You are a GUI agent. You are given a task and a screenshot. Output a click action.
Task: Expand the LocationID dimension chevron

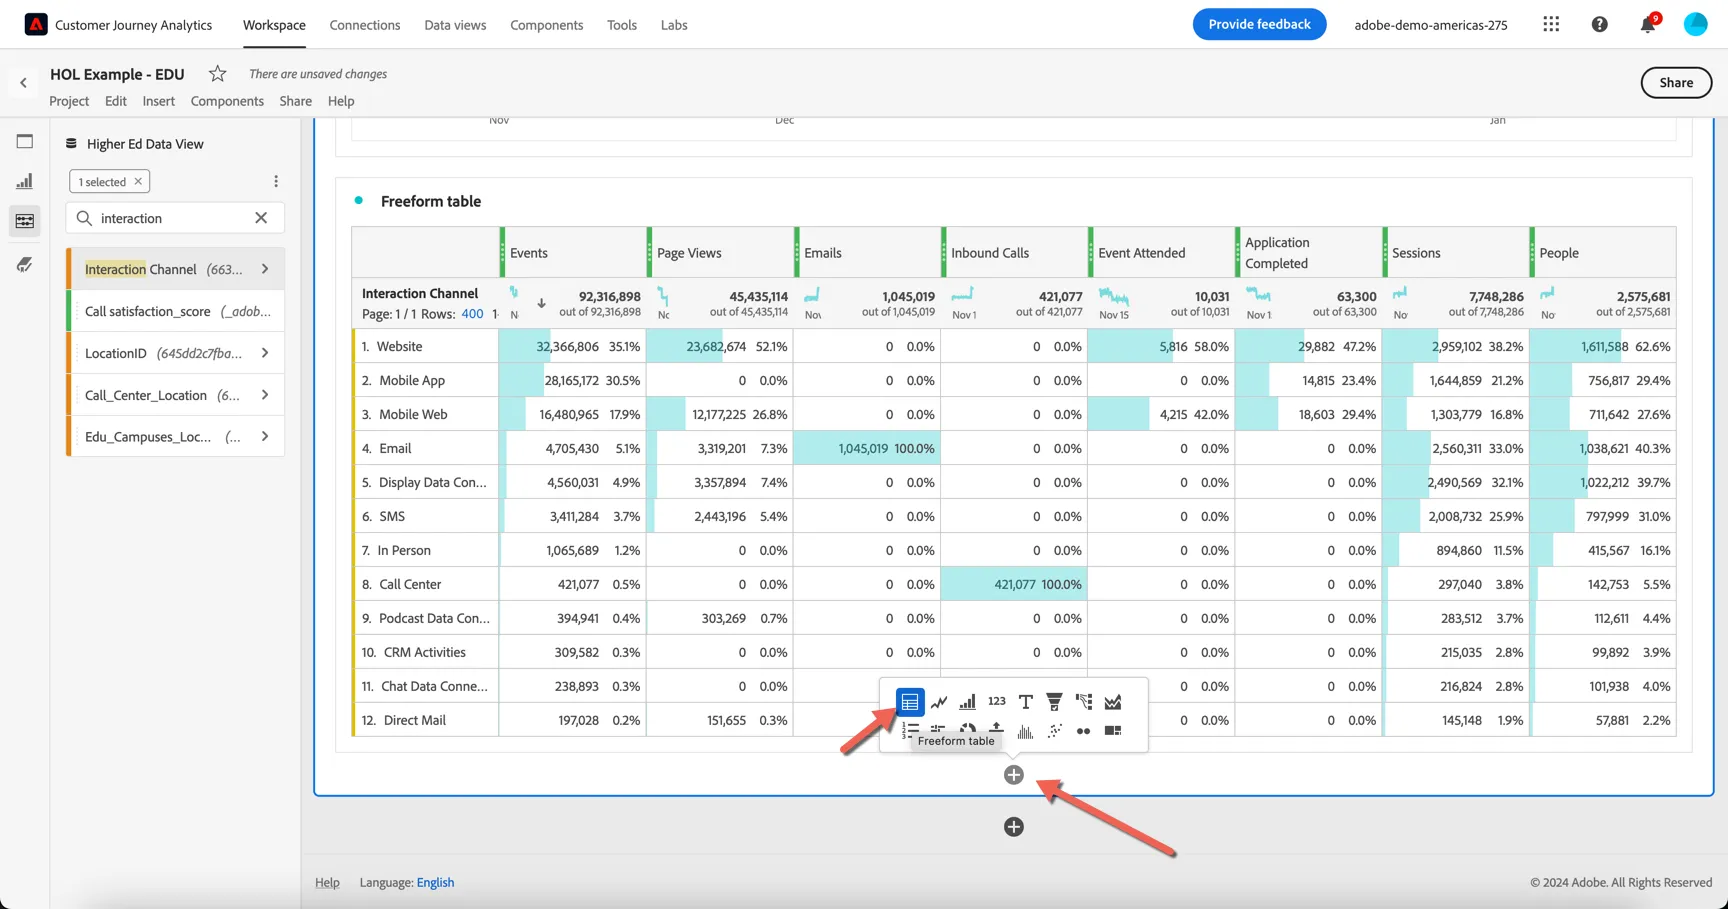click(265, 353)
